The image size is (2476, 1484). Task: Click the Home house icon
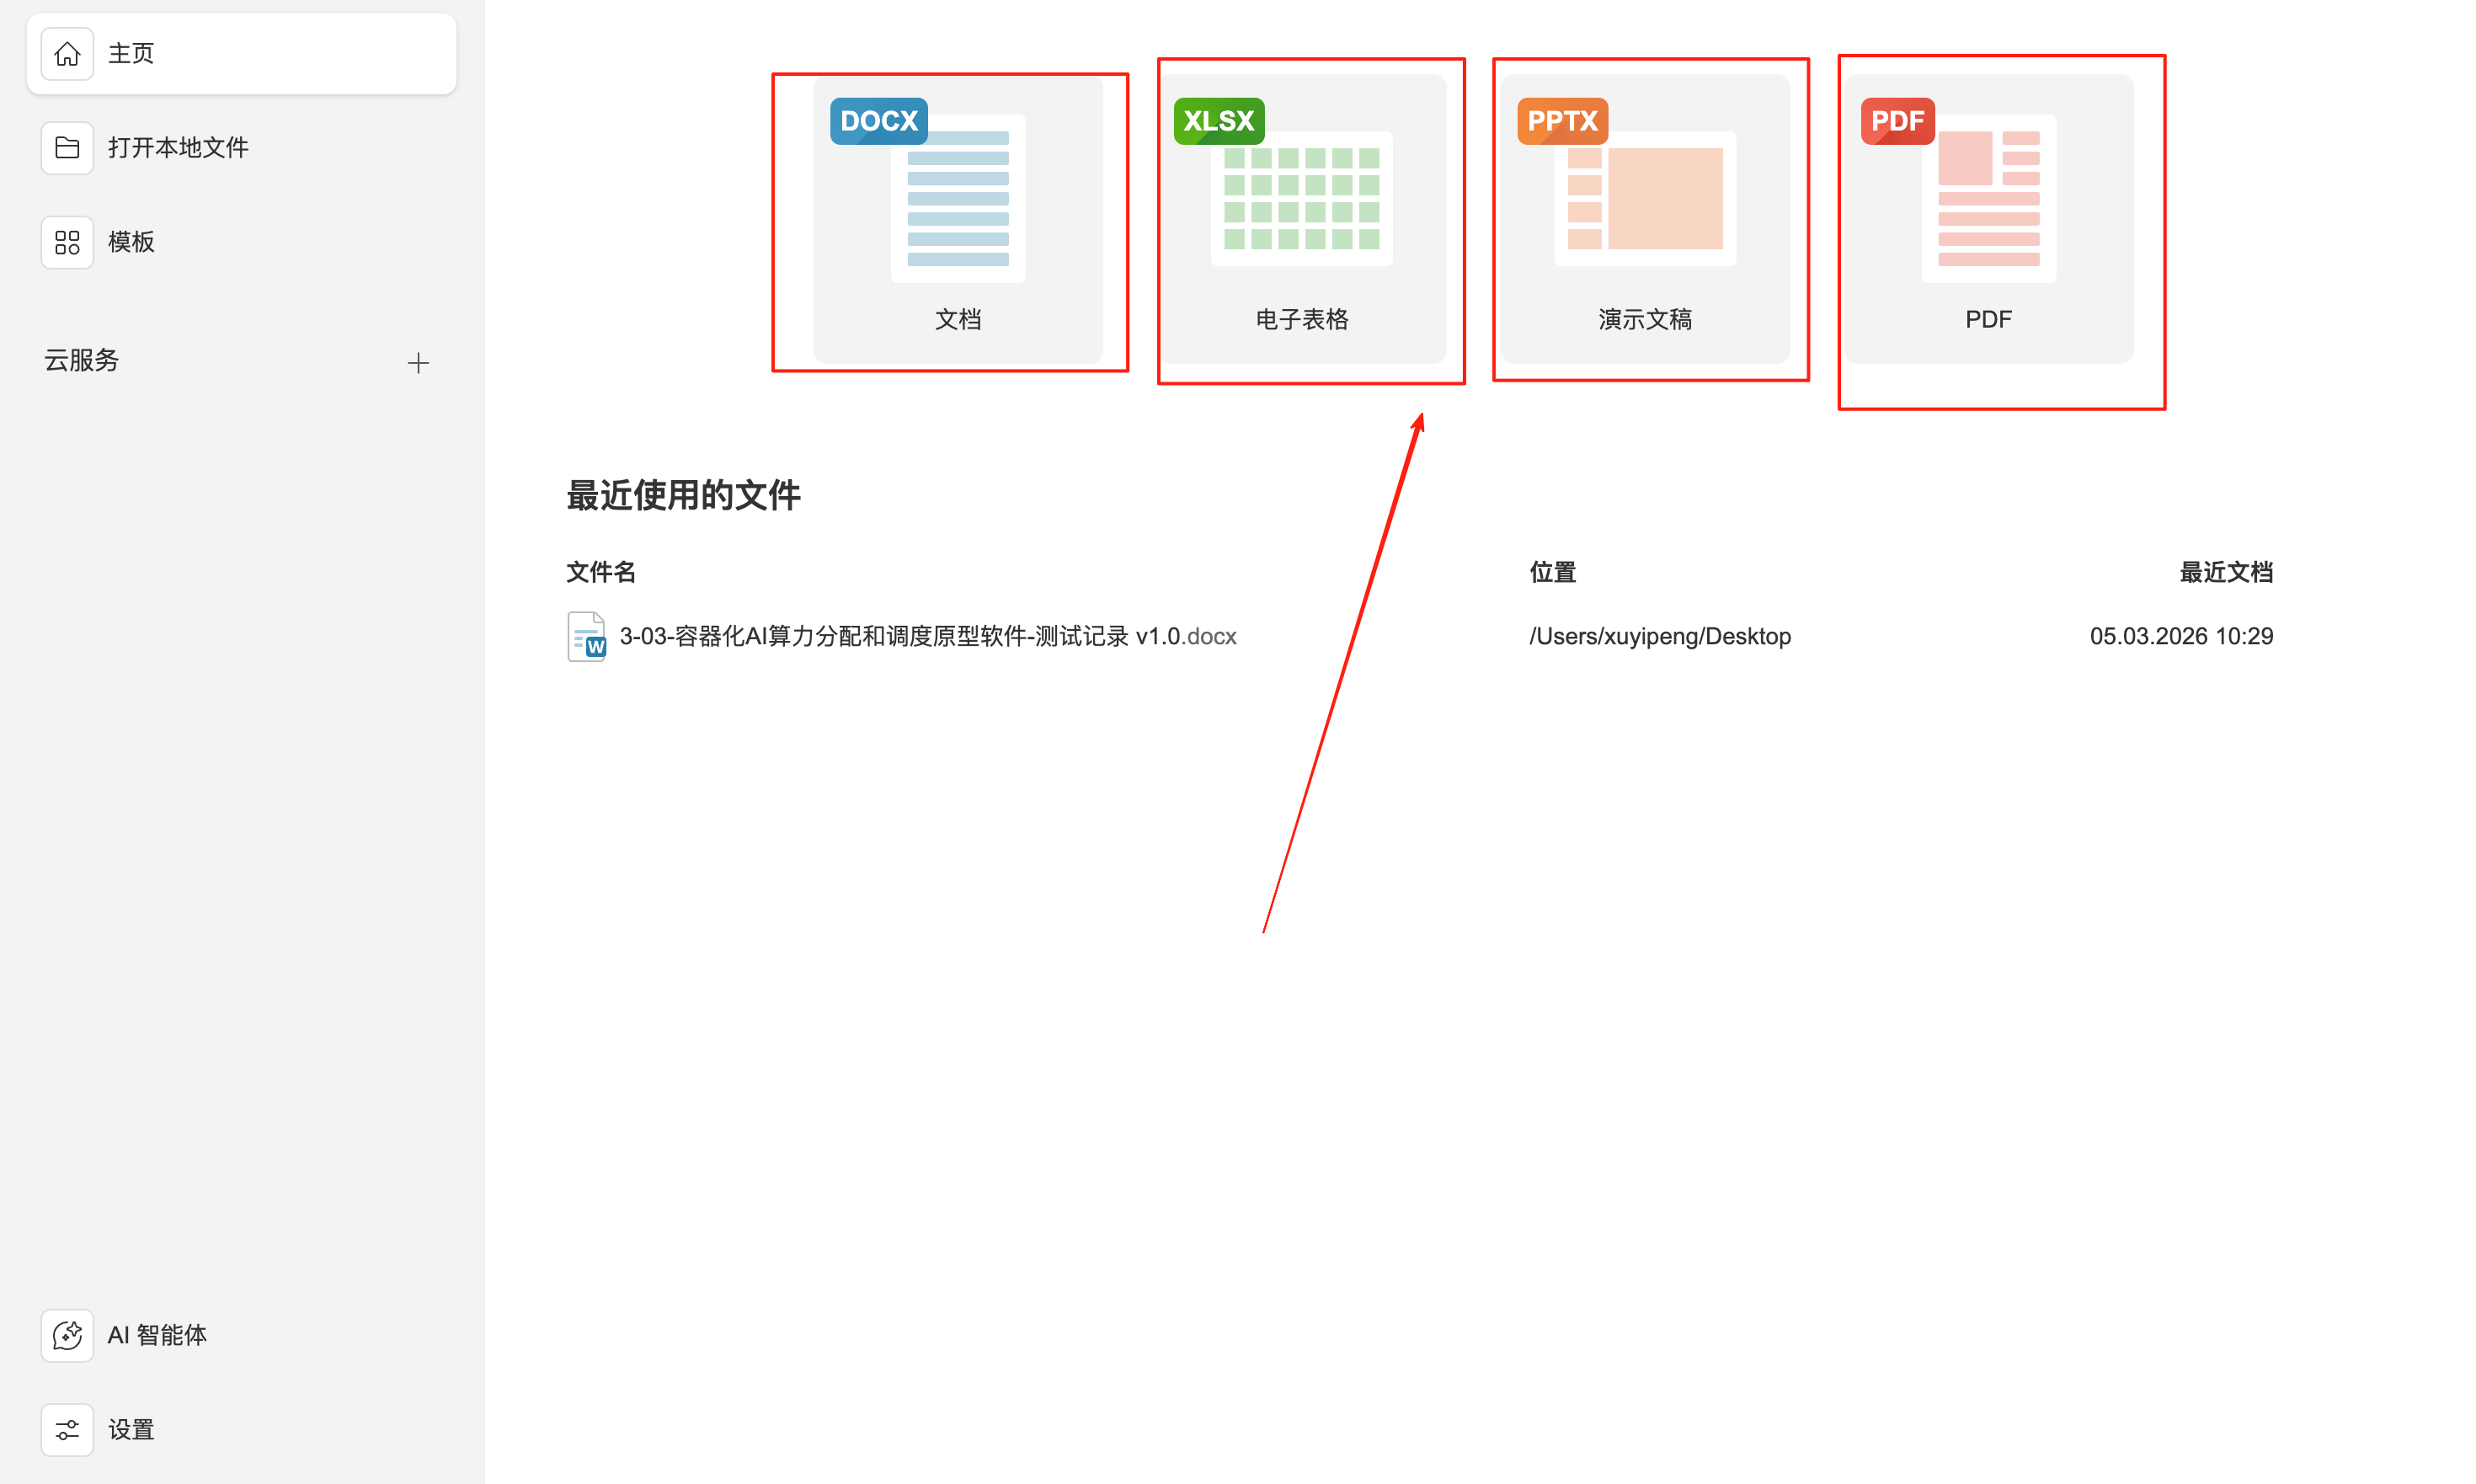pos(67,54)
